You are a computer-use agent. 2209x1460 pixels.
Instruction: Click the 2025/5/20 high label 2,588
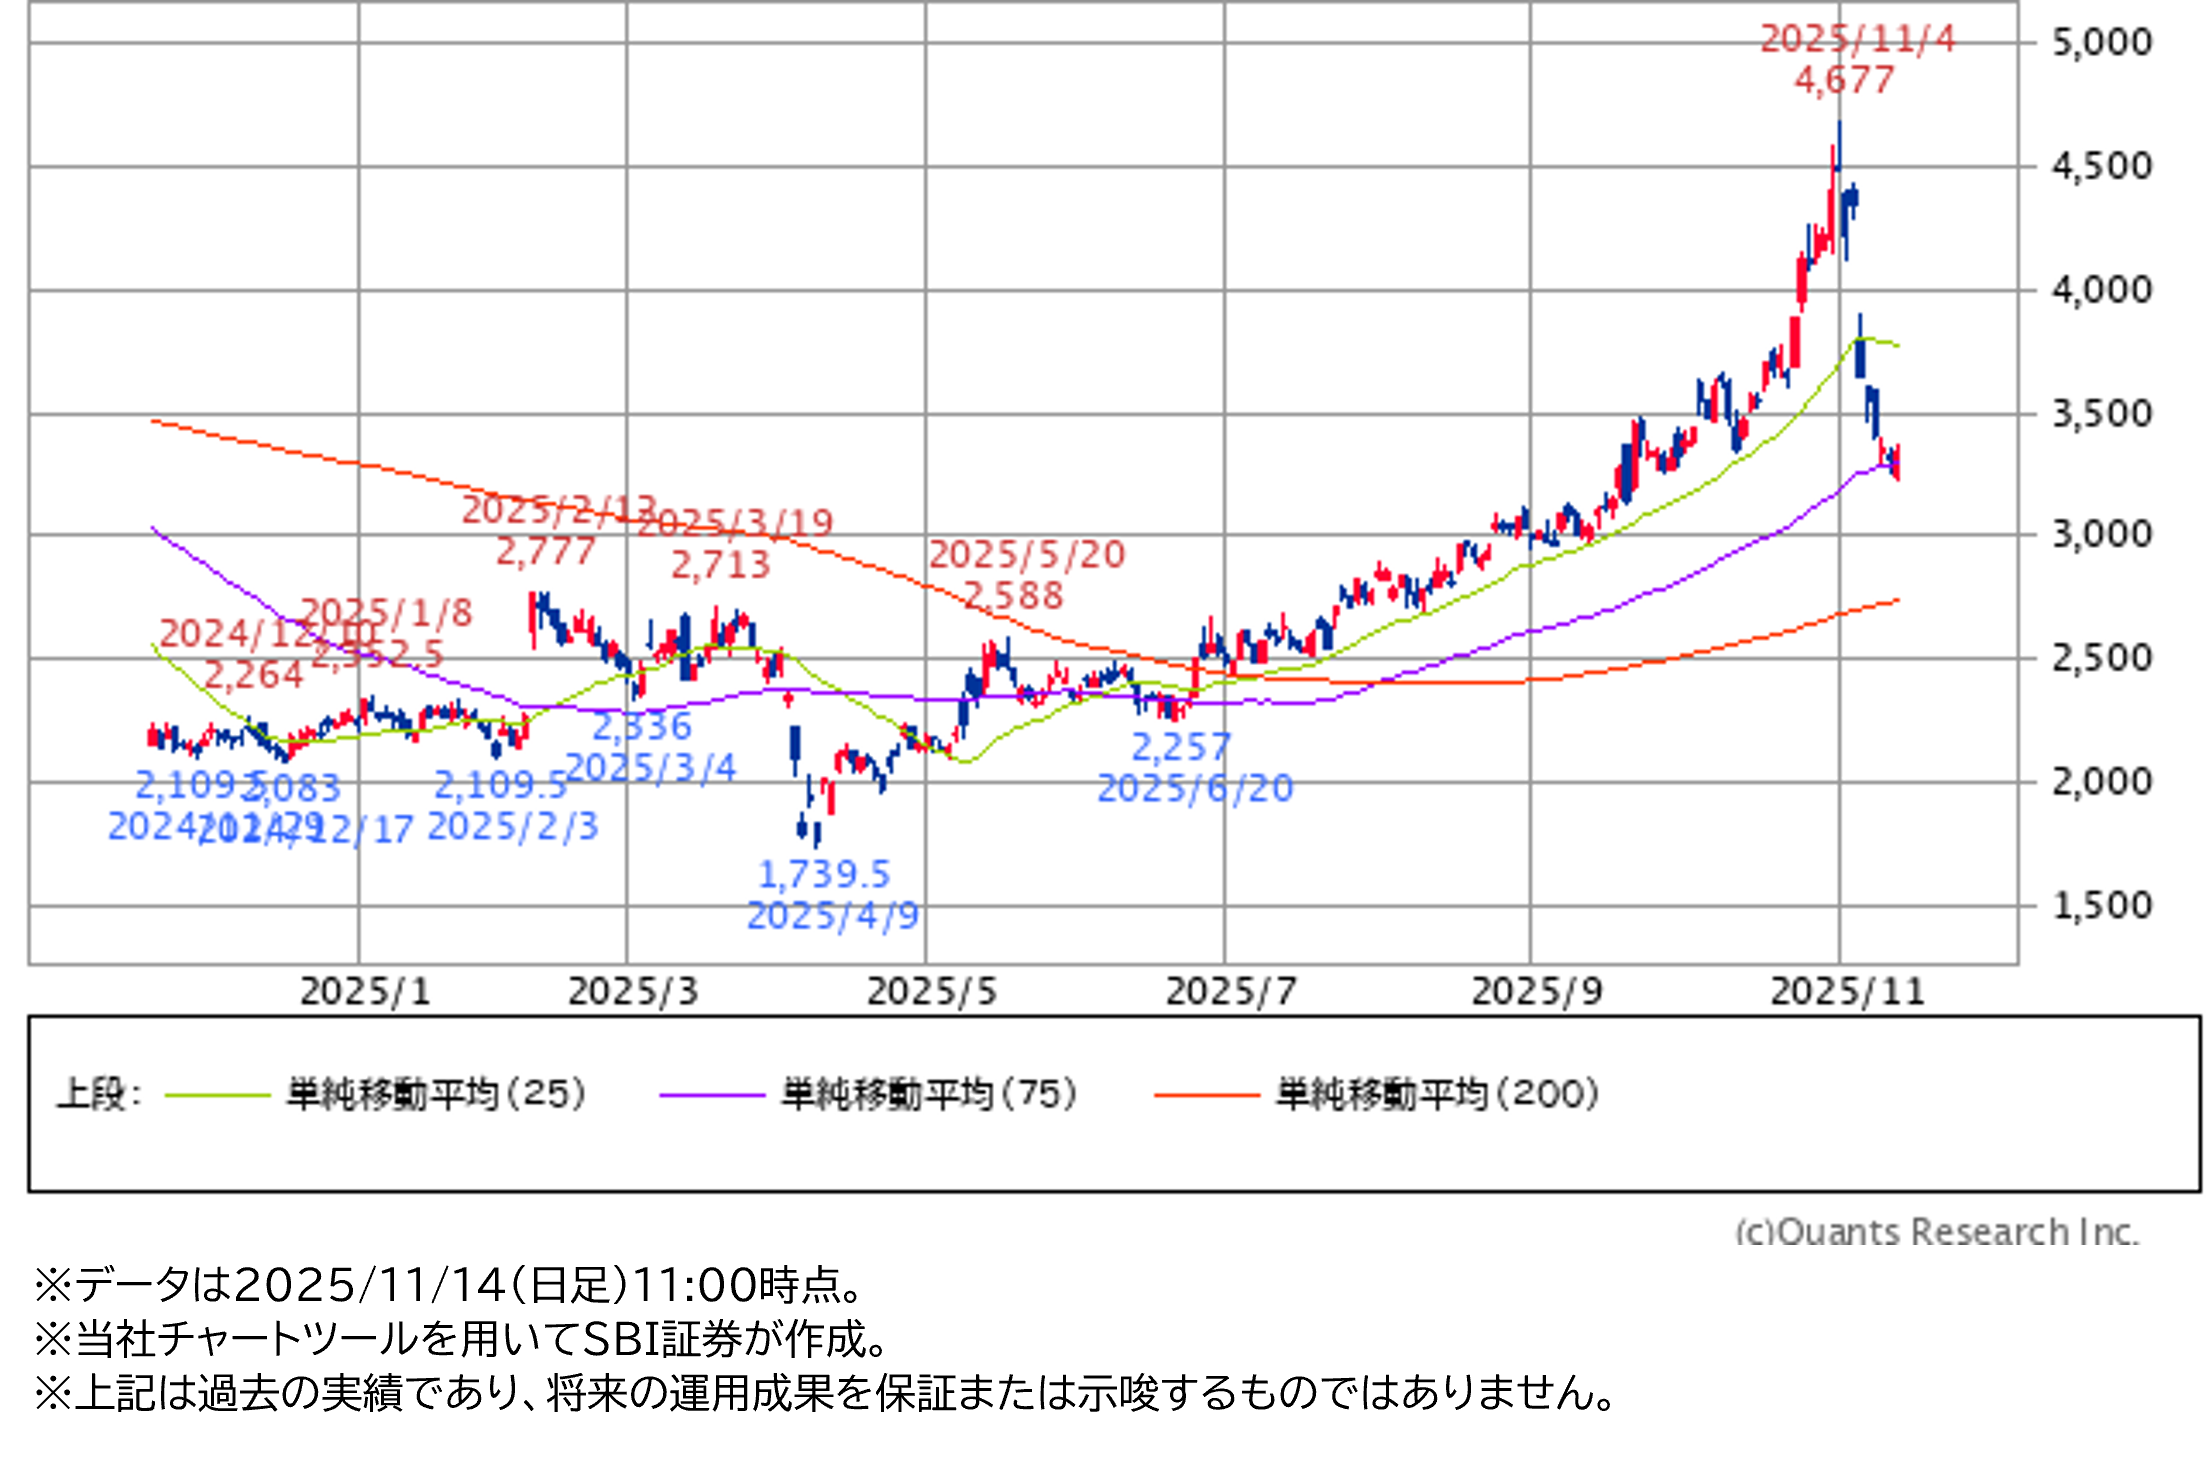coord(1013,596)
